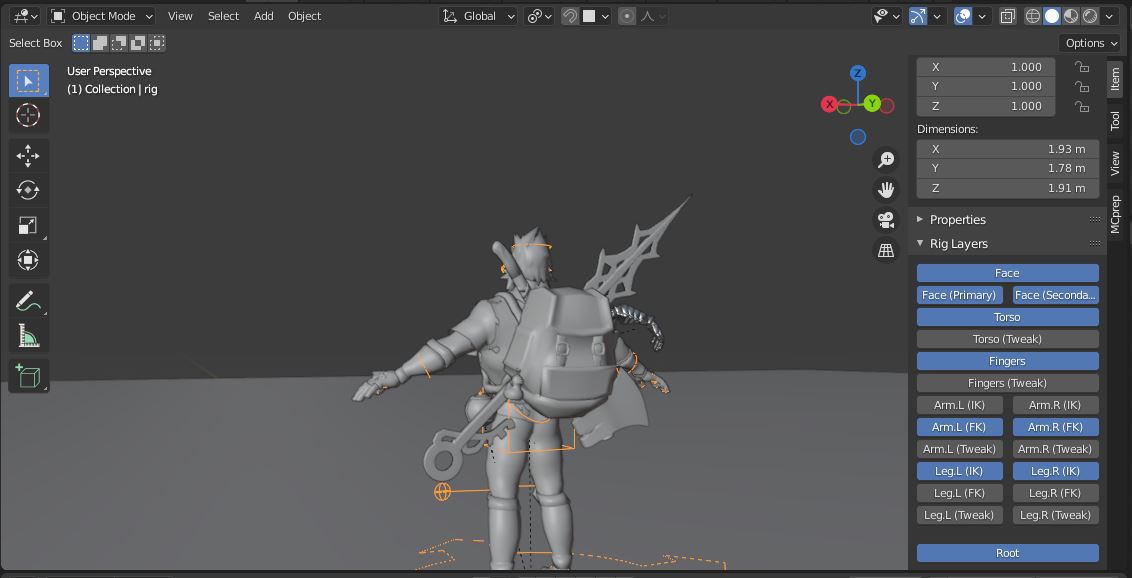
Task: Click the Face rig layer button
Action: pos(1007,273)
